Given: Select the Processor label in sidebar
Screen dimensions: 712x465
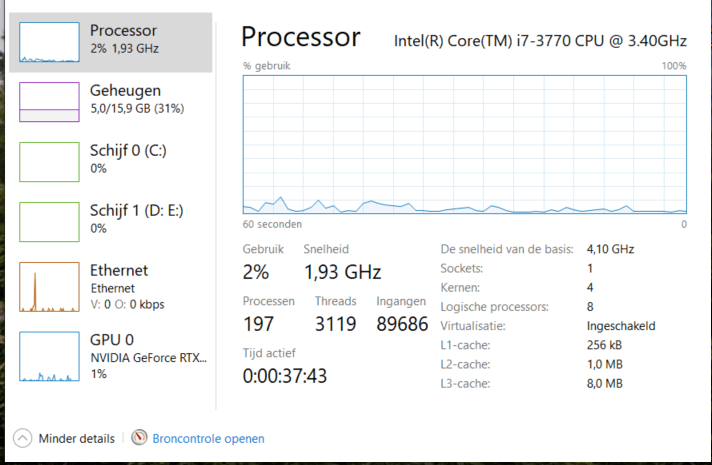Looking at the screenshot, I should (123, 31).
